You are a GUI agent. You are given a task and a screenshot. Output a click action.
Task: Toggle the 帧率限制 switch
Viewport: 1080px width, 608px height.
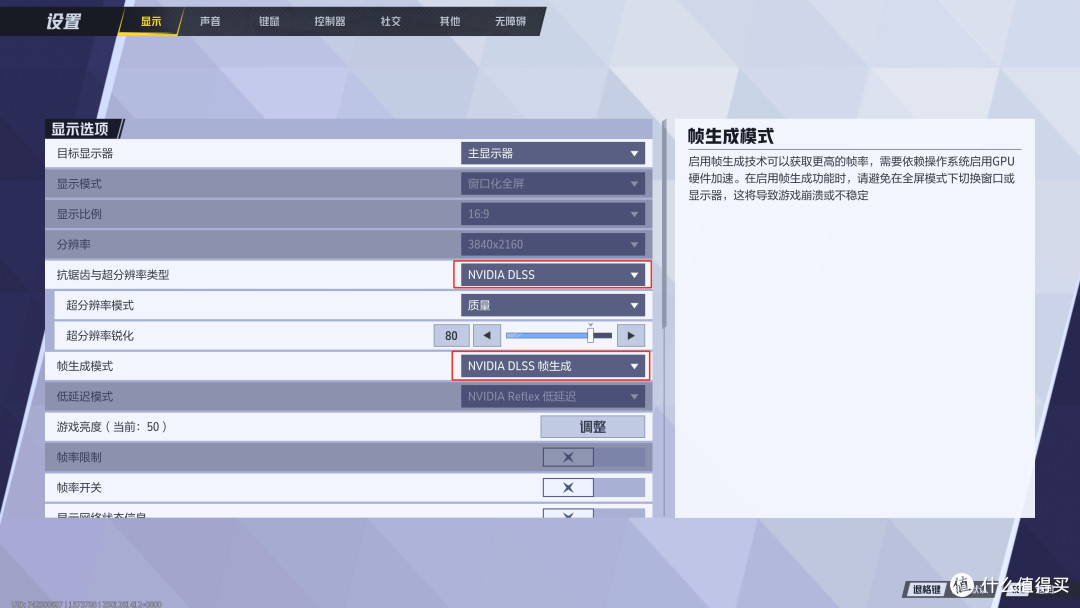coord(594,457)
